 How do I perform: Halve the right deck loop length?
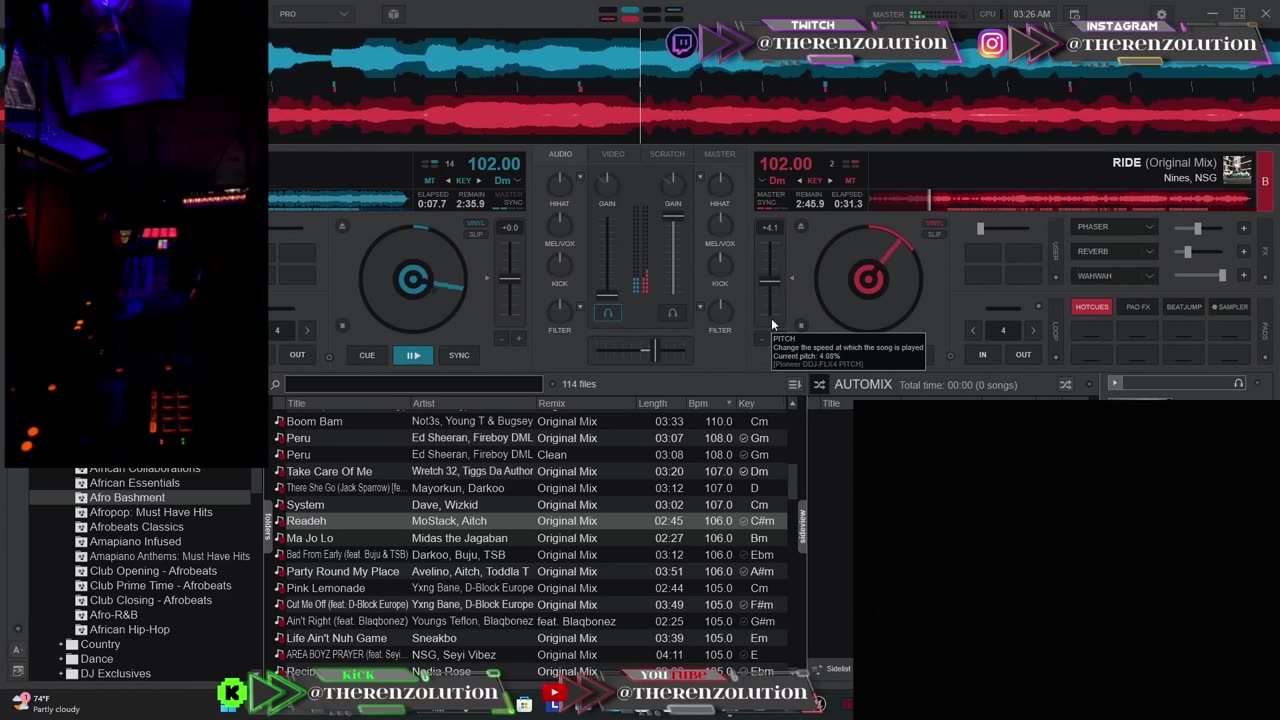(x=973, y=330)
